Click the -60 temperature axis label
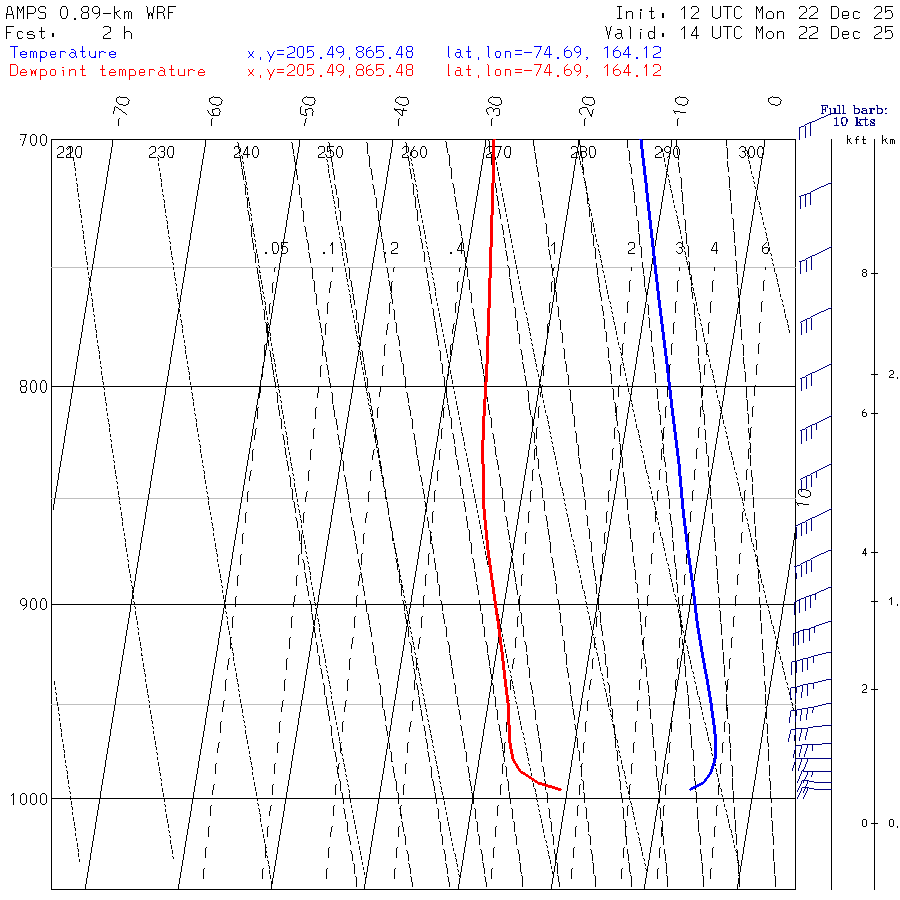The height and width of the screenshot is (900, 900). (x=215, y=111)
